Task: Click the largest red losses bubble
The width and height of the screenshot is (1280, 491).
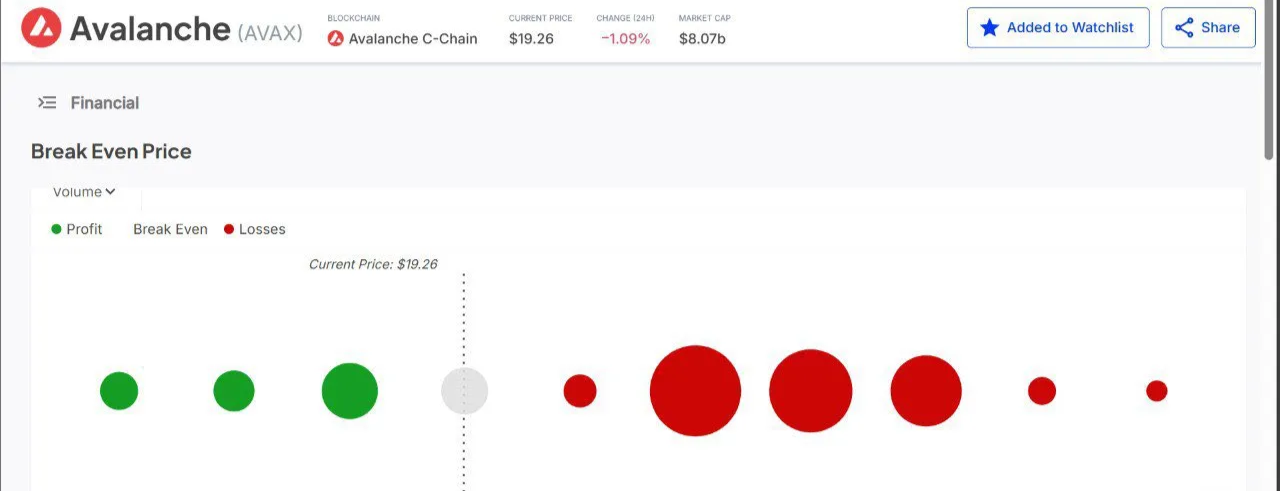Action: pyautogui.click(x=695, y=391)
